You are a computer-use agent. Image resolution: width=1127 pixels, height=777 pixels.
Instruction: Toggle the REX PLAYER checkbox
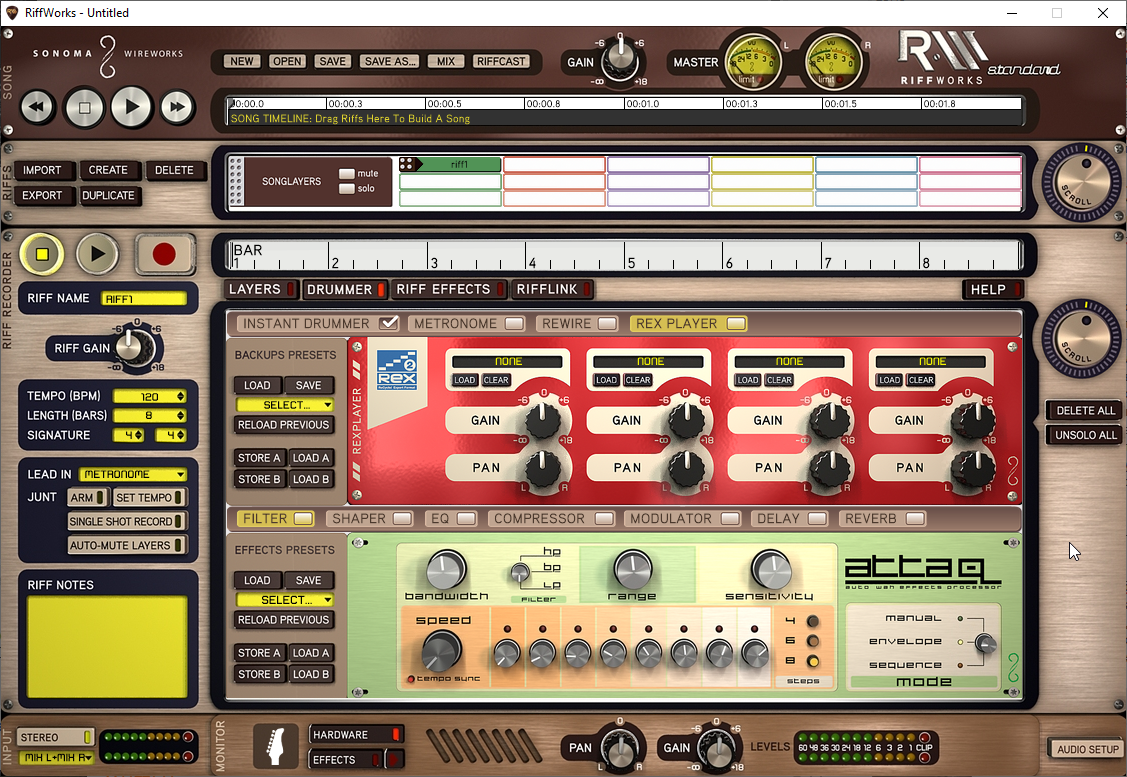[736, 323]
